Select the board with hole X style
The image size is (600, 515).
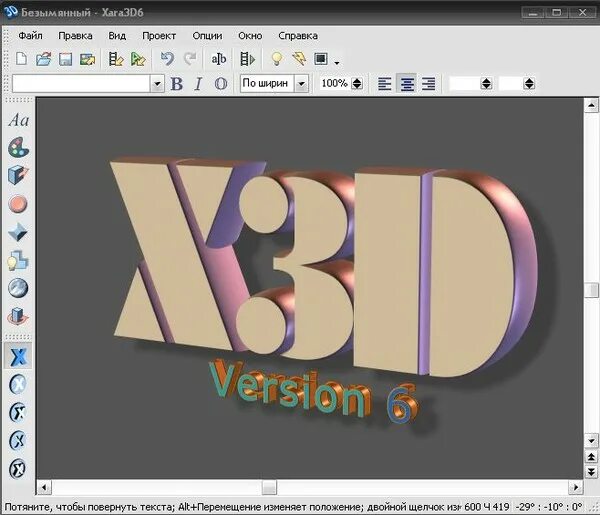tap(18, 412)
